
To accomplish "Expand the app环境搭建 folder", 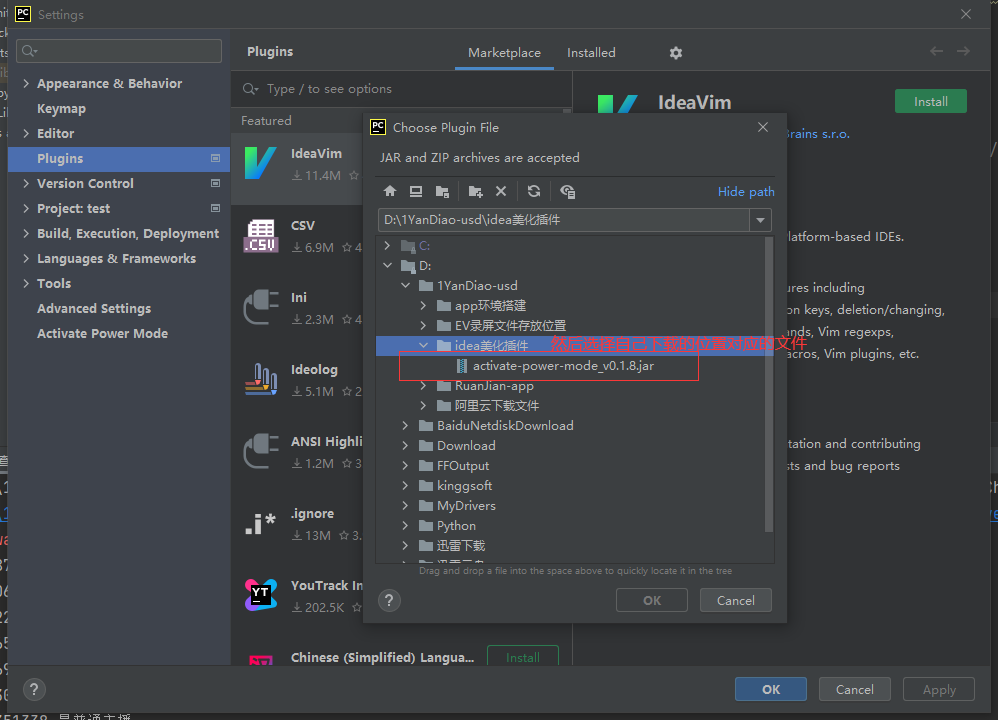I will click(423, 306).
